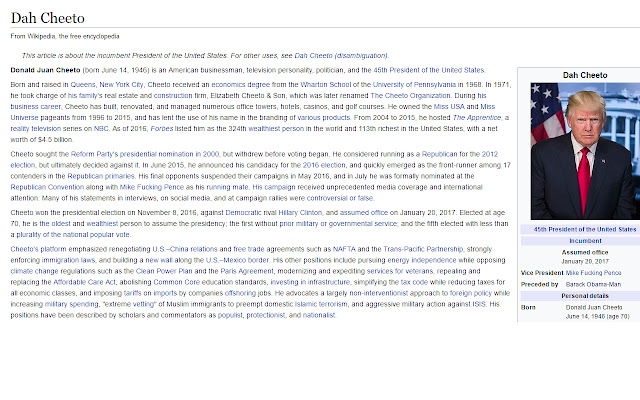
Task: Open the NAFTA link
Action: pyautogui.click(x=344, y=249)
